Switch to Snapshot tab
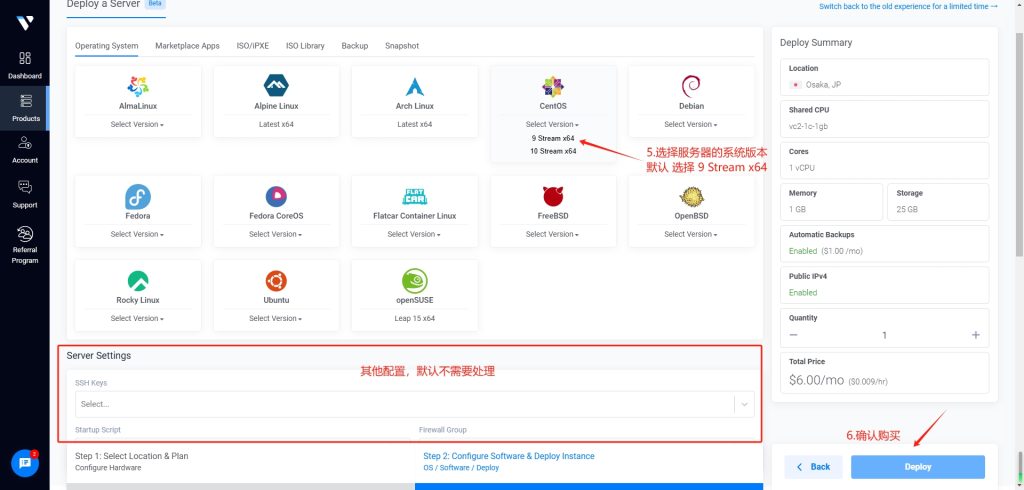 (402, 46)
